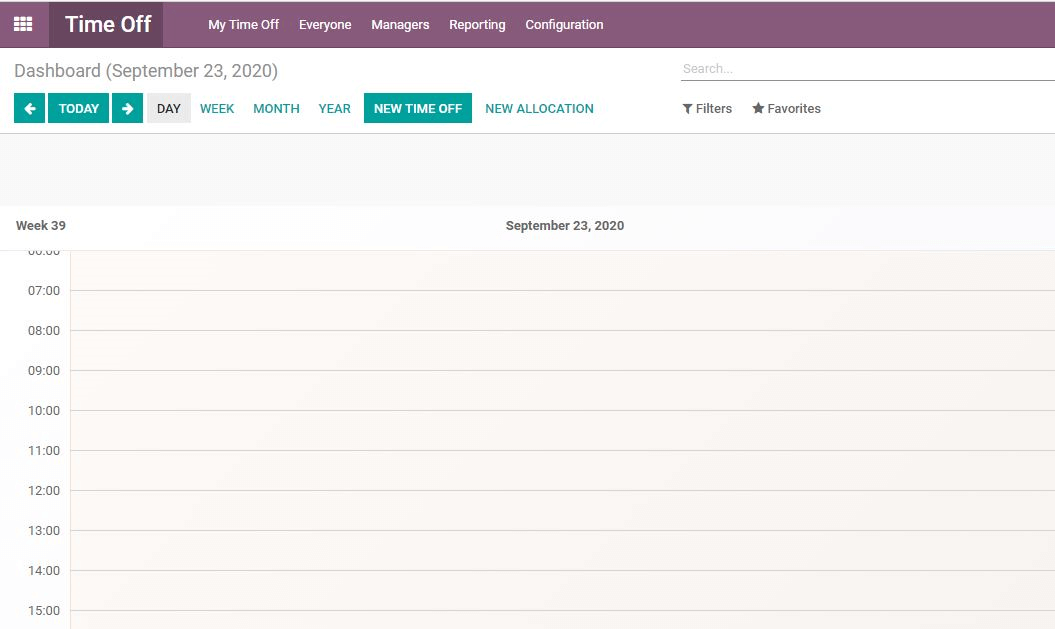Switch calendar to WEEK view
This screenshot has height=629, width=1055.
(x=217, y=108)
